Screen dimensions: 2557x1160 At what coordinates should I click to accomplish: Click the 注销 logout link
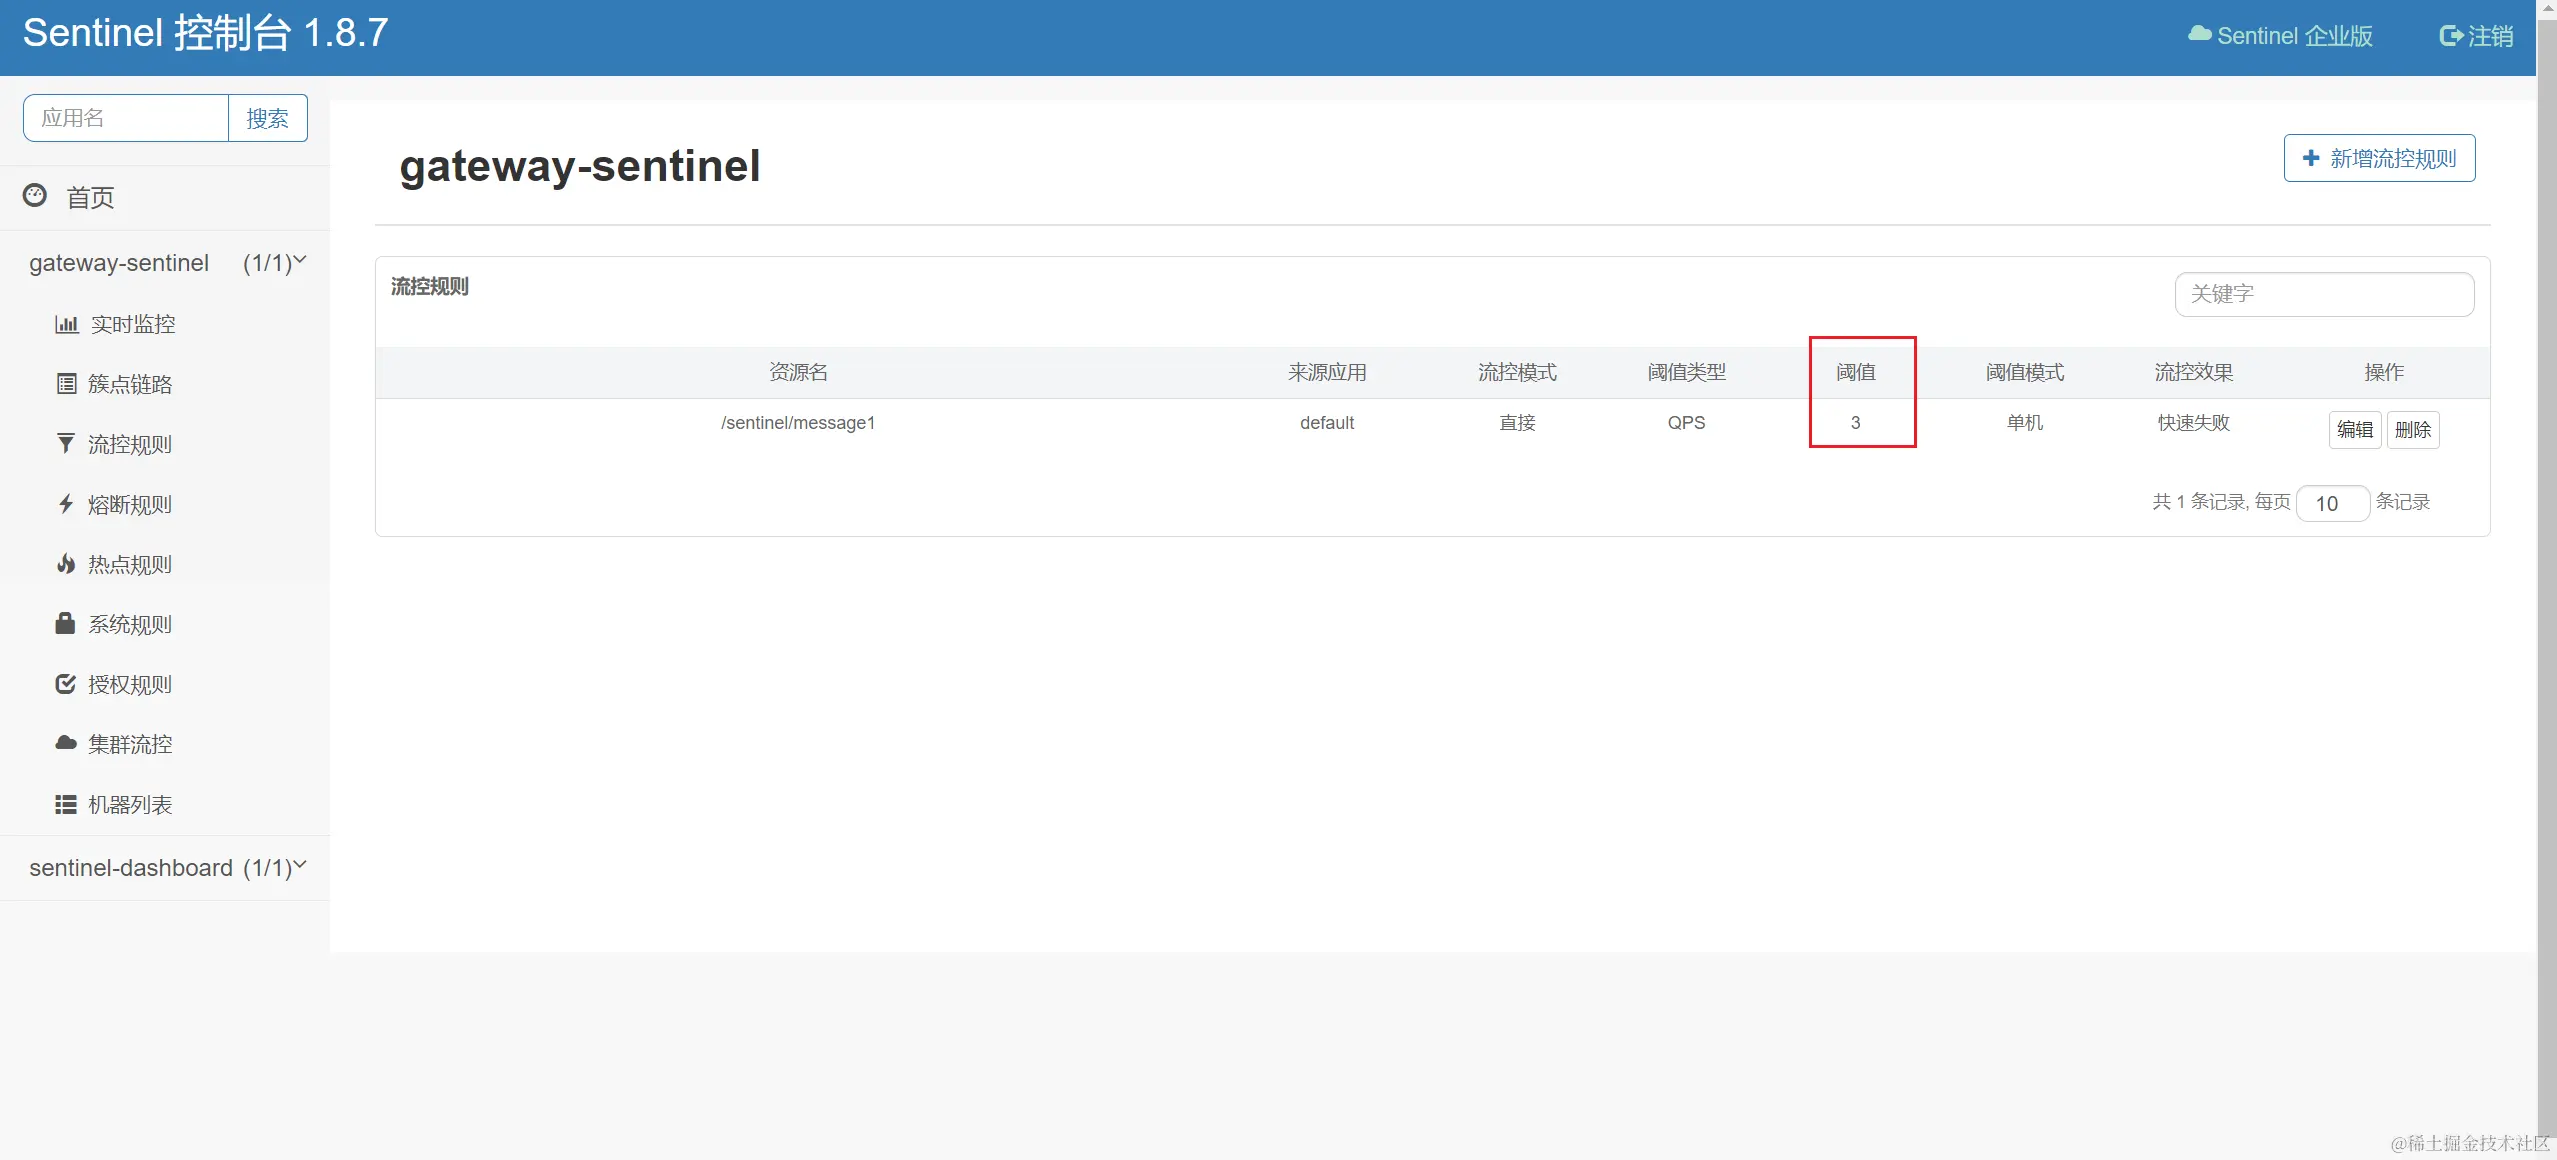click(2476, 36)
